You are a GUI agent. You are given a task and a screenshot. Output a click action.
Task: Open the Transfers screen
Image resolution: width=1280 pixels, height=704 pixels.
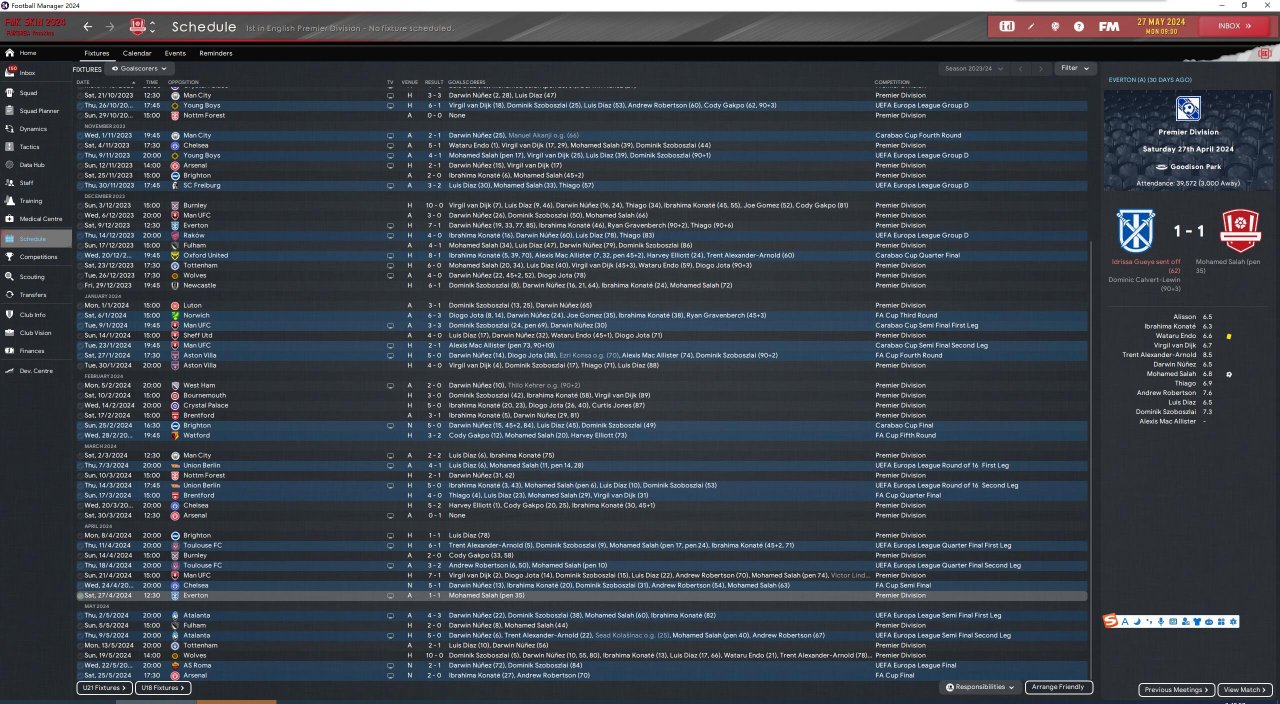(36, 295)
